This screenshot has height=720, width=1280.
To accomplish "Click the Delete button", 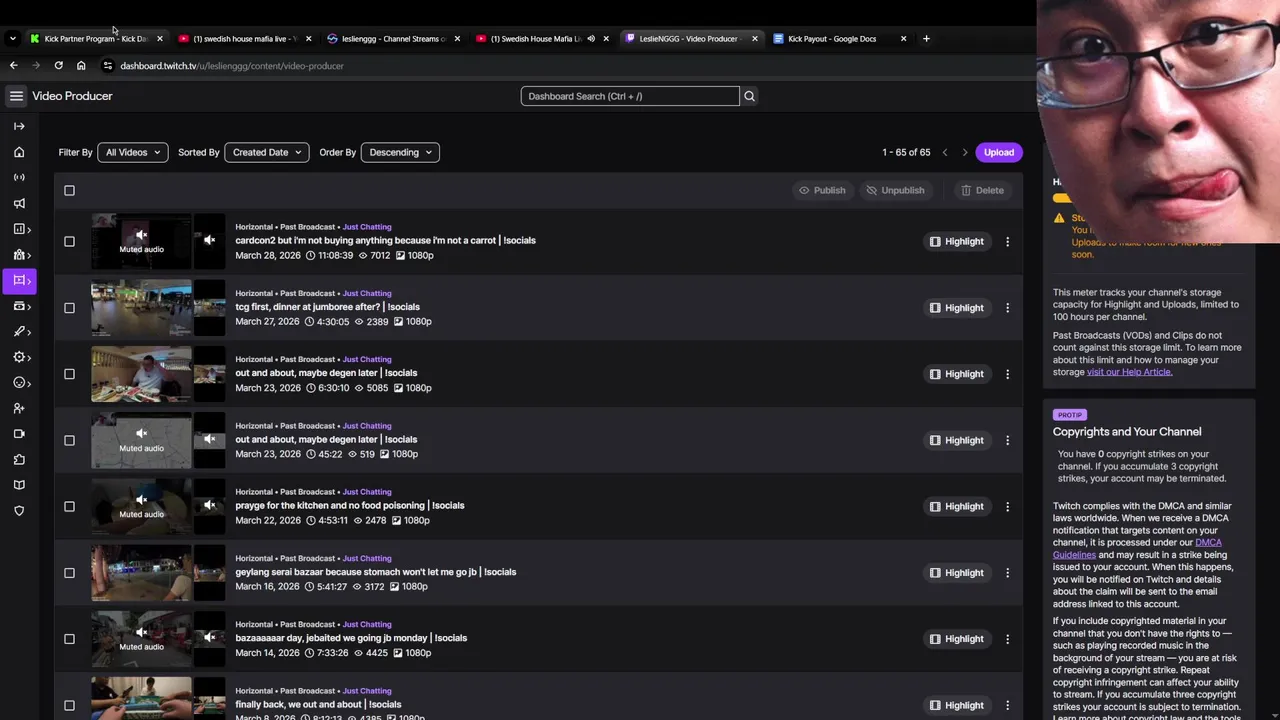I will tap(982, 190).
